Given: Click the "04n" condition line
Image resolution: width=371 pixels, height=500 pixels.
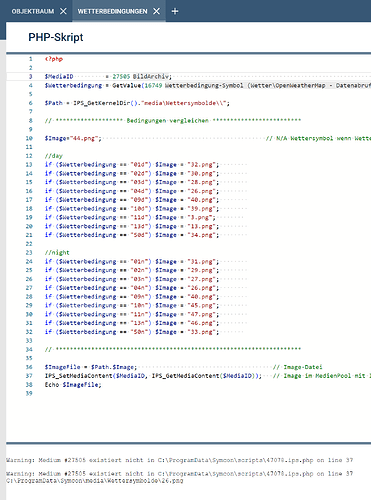Looking at the screenshot, I should click(132, 288).
